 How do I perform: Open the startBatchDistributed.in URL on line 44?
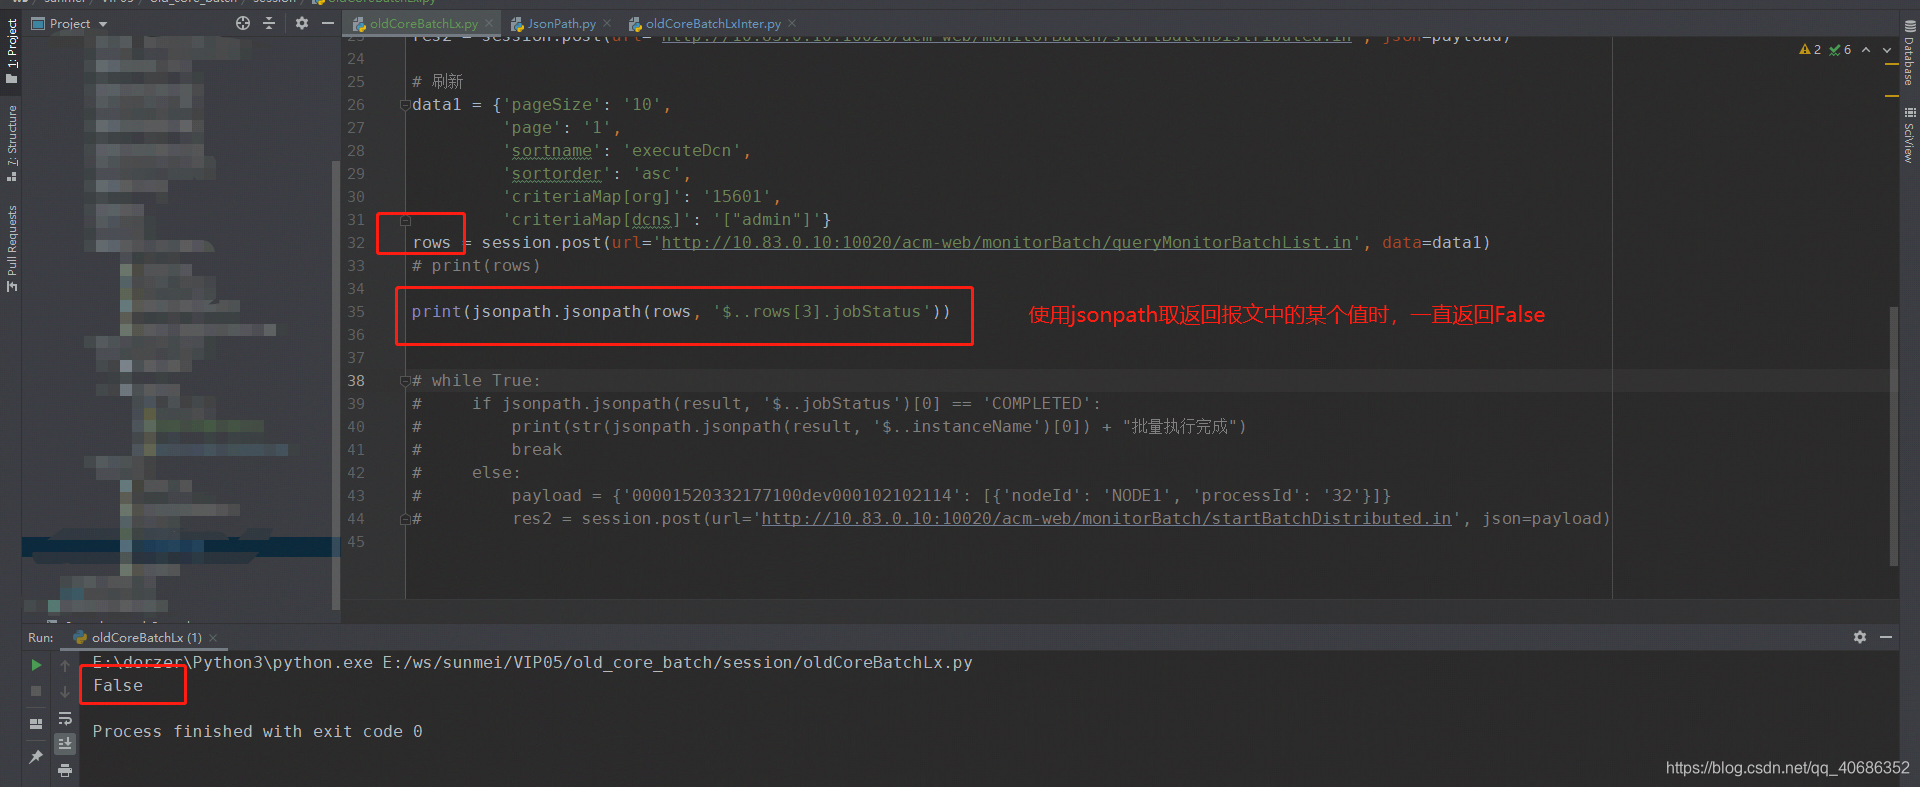(x=1106, y=519)
